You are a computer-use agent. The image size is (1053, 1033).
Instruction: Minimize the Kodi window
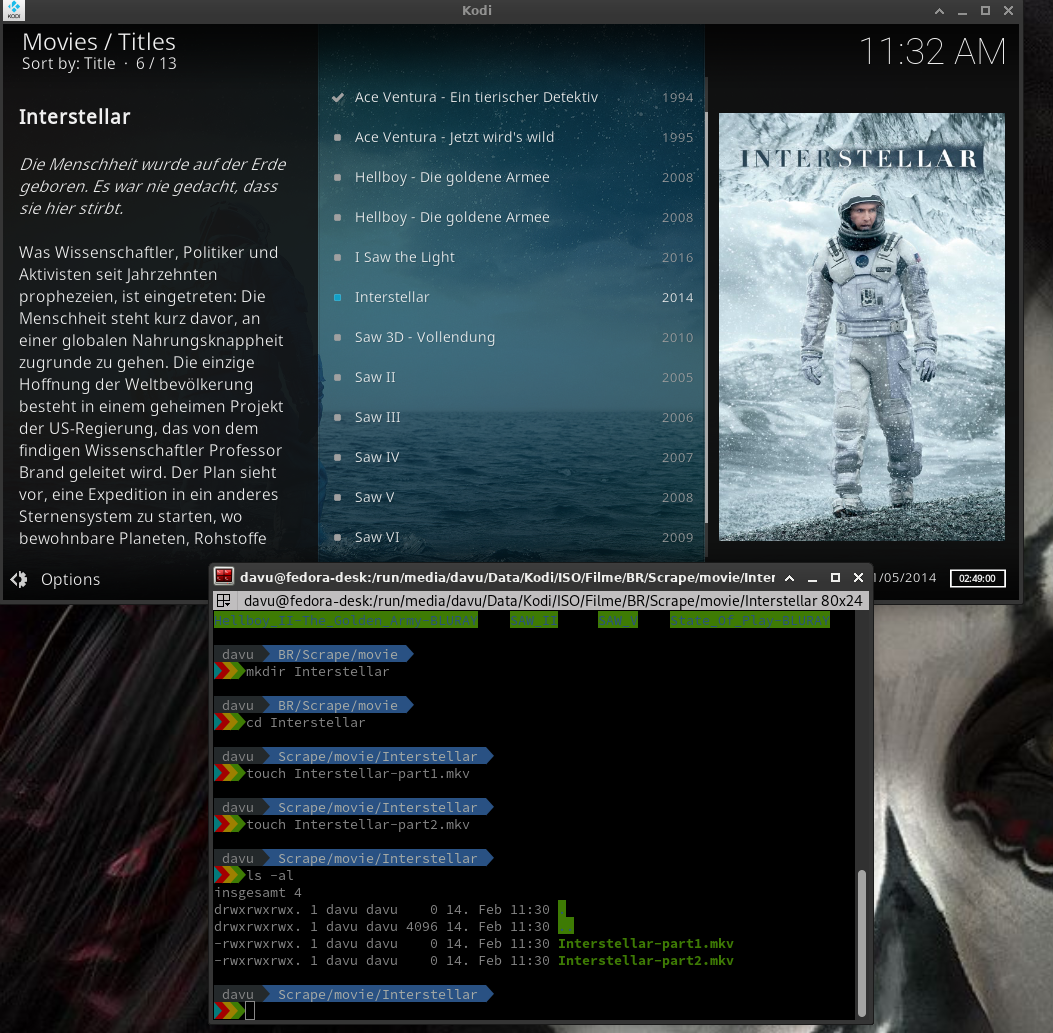962,11
